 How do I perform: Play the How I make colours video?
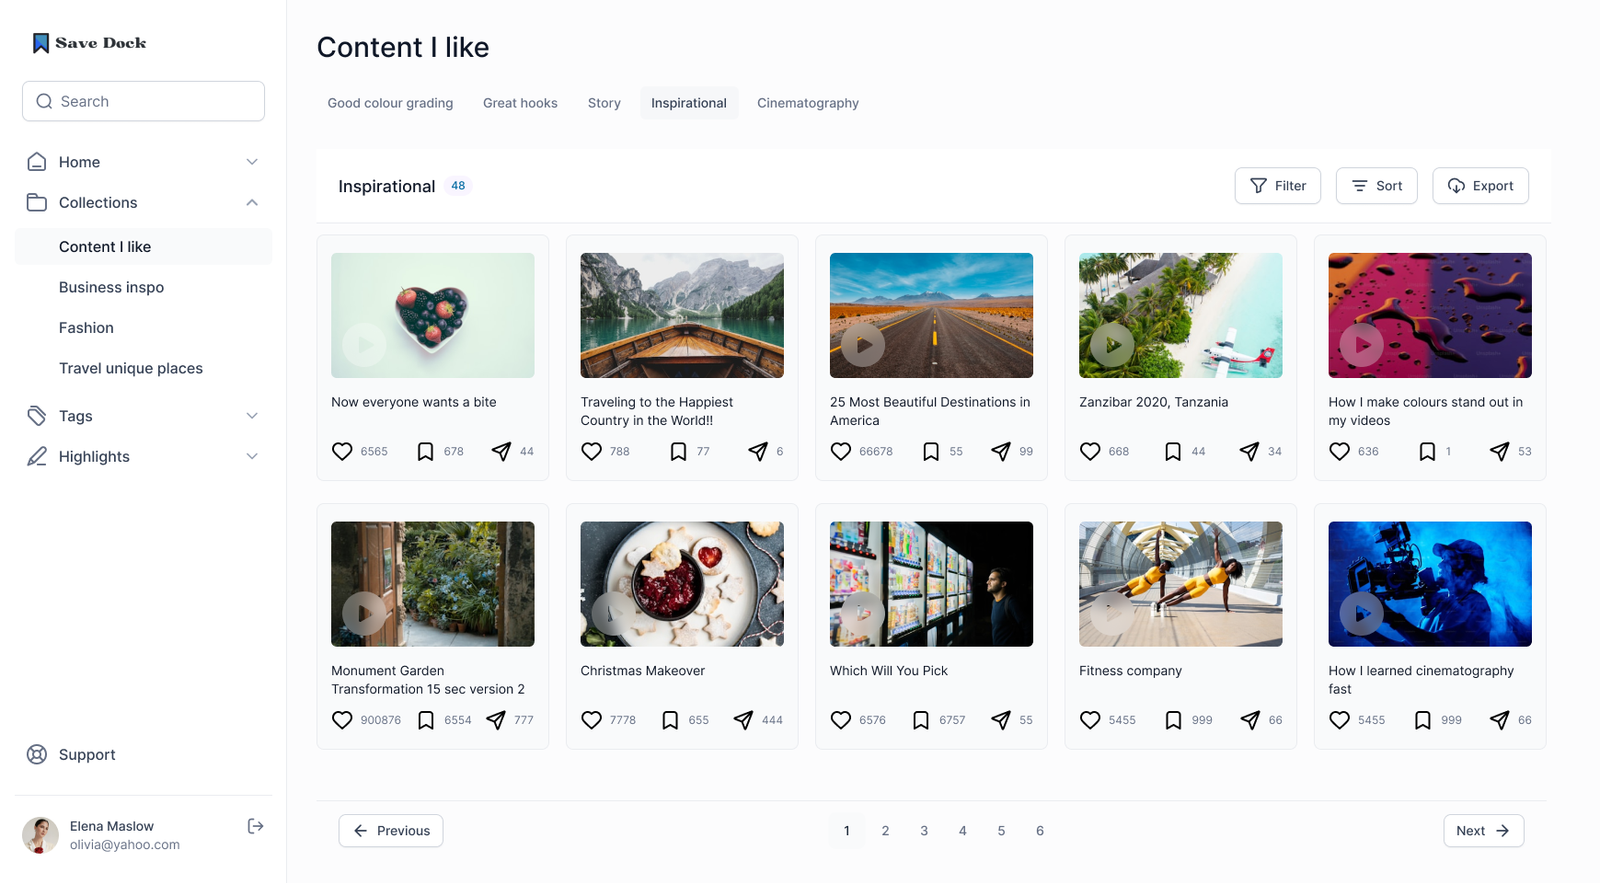pyautogui.click(x=1361, y=345)
